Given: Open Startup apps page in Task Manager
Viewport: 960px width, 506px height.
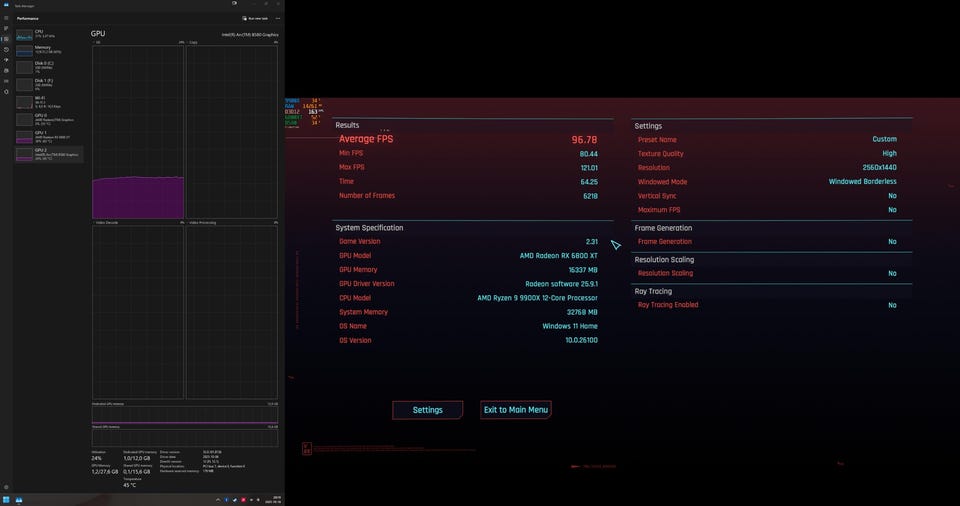Looking at the screenshot, I should 6,60.
